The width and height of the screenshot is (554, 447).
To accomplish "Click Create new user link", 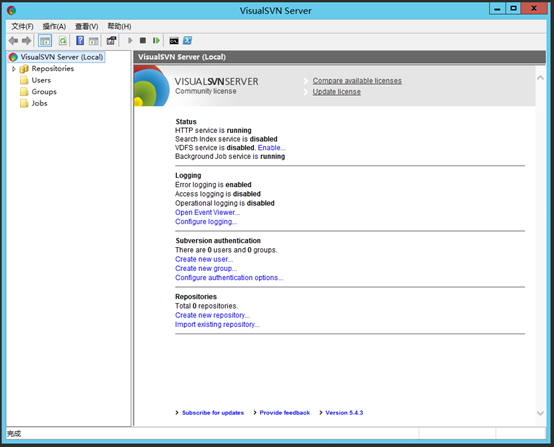I will (x=204, y=259).
